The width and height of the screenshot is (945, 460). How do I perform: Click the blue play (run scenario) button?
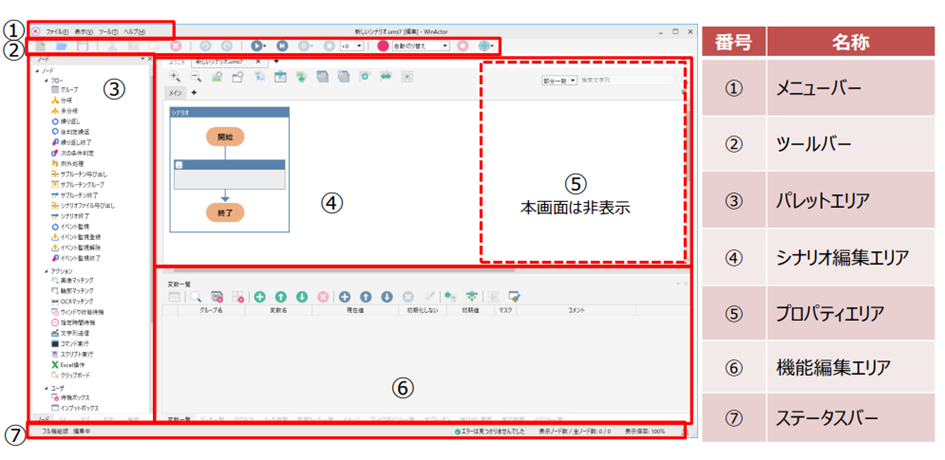pyautogui.click(x=257, y=46)
